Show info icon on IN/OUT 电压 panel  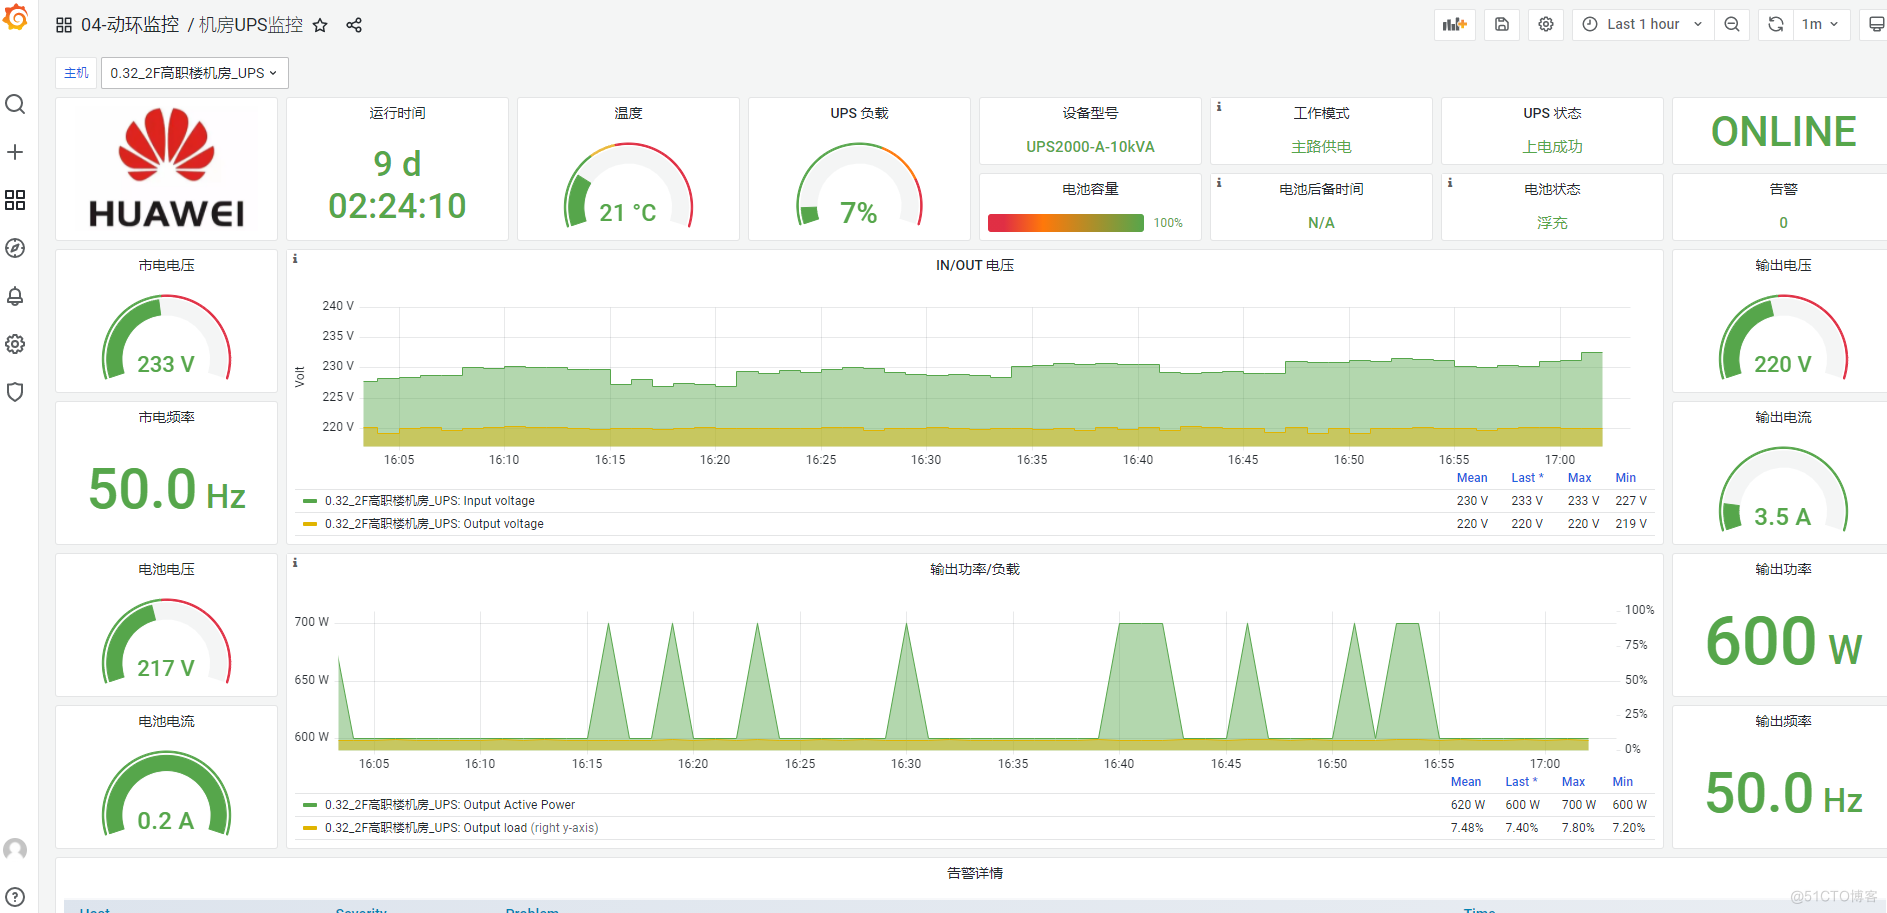295,258
